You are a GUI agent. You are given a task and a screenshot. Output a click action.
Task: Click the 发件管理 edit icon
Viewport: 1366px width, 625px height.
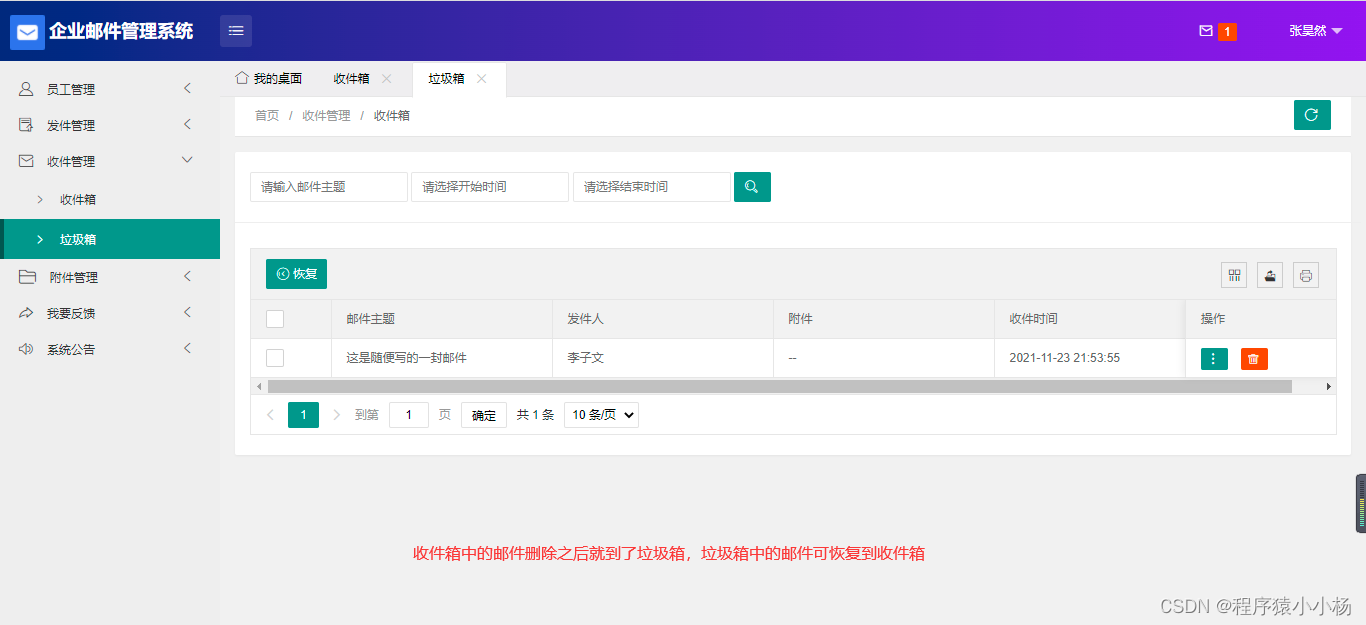point(26,125)
